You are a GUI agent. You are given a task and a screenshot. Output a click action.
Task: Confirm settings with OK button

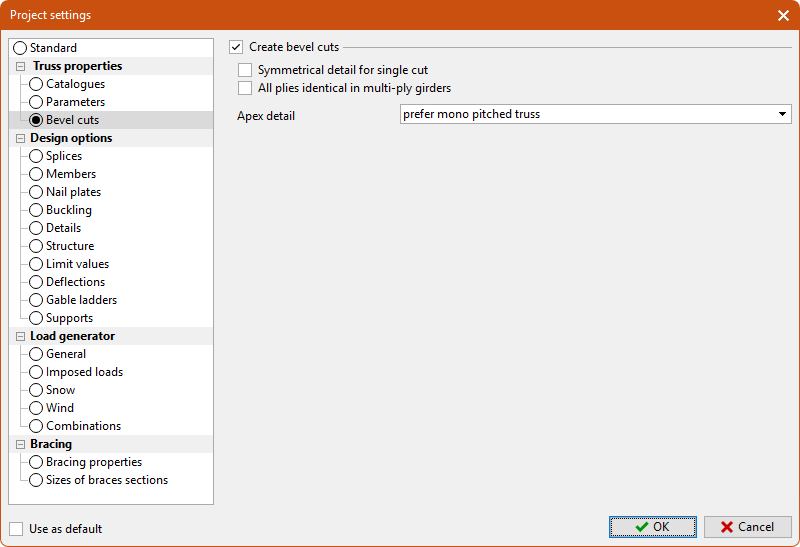(x=653, y=527)
